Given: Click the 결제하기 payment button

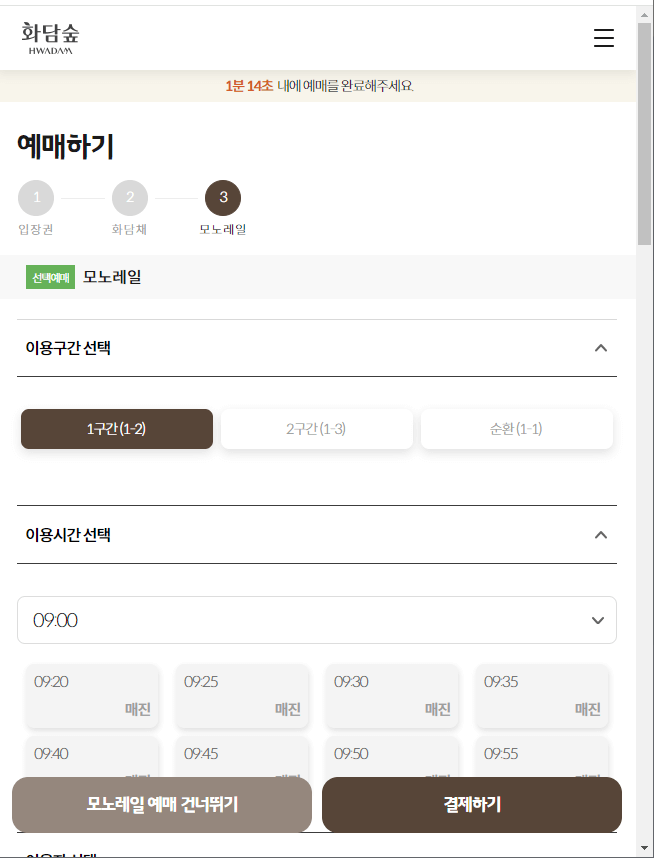Looking at the screenshot, I should [471, 805].
